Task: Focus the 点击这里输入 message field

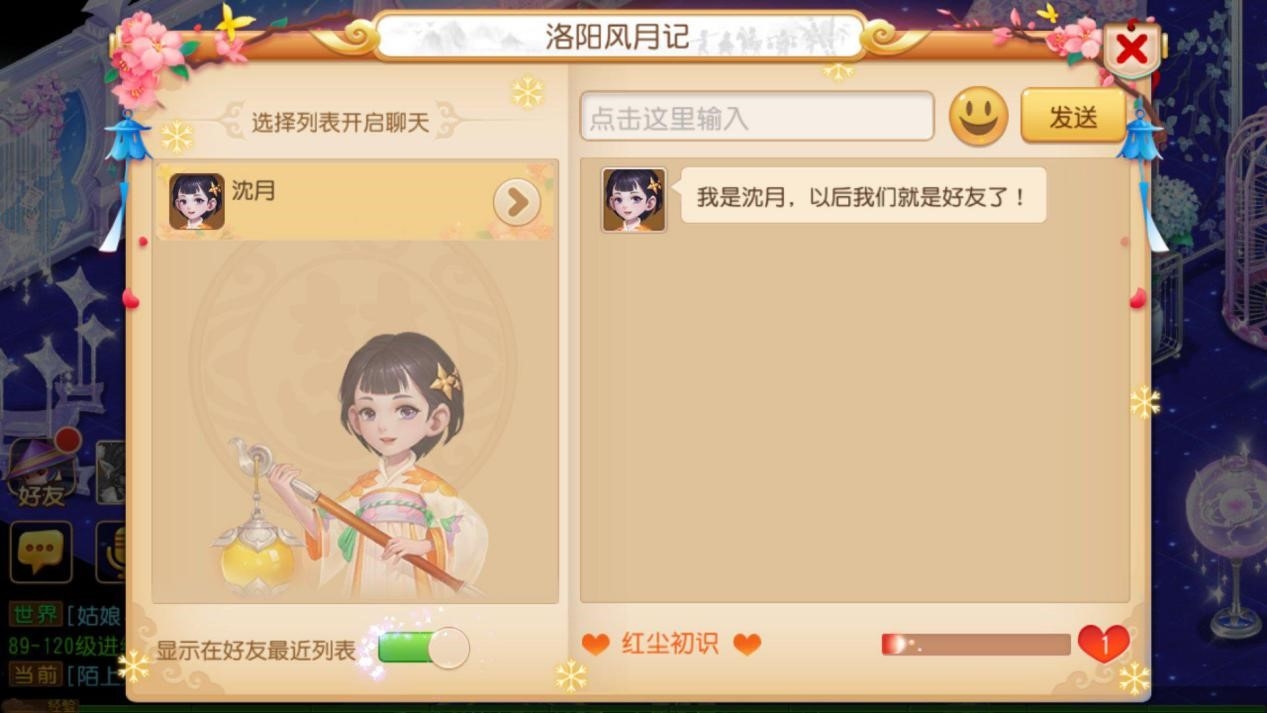Action: click(x=757, y=117)
